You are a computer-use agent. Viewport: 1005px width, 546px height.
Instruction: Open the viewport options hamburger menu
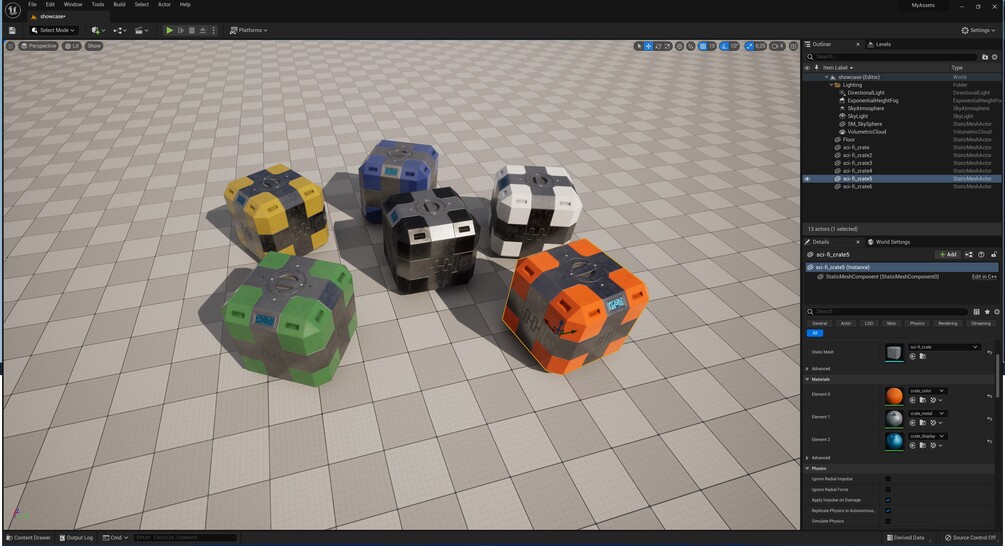pyautogui.click(x=10, y=46)
